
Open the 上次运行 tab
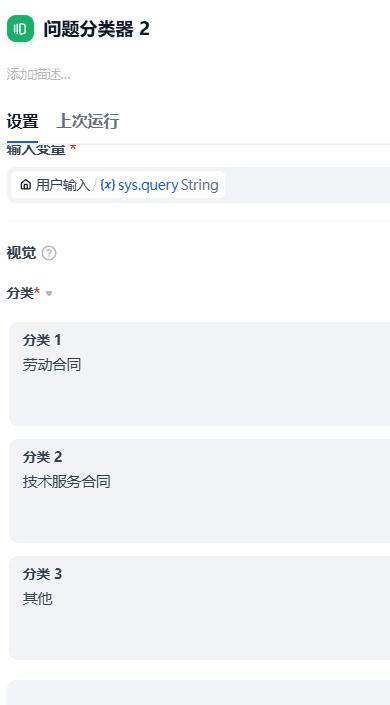[88, 121]
